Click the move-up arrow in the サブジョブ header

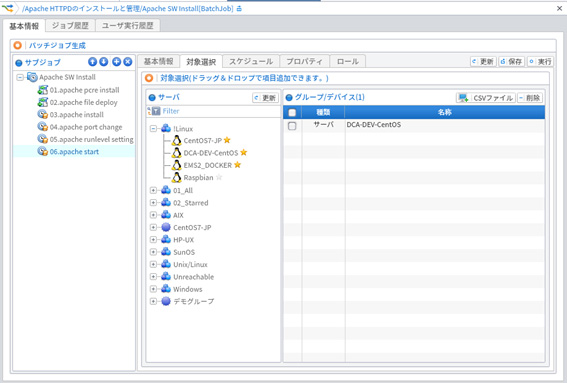click(93, 62)
